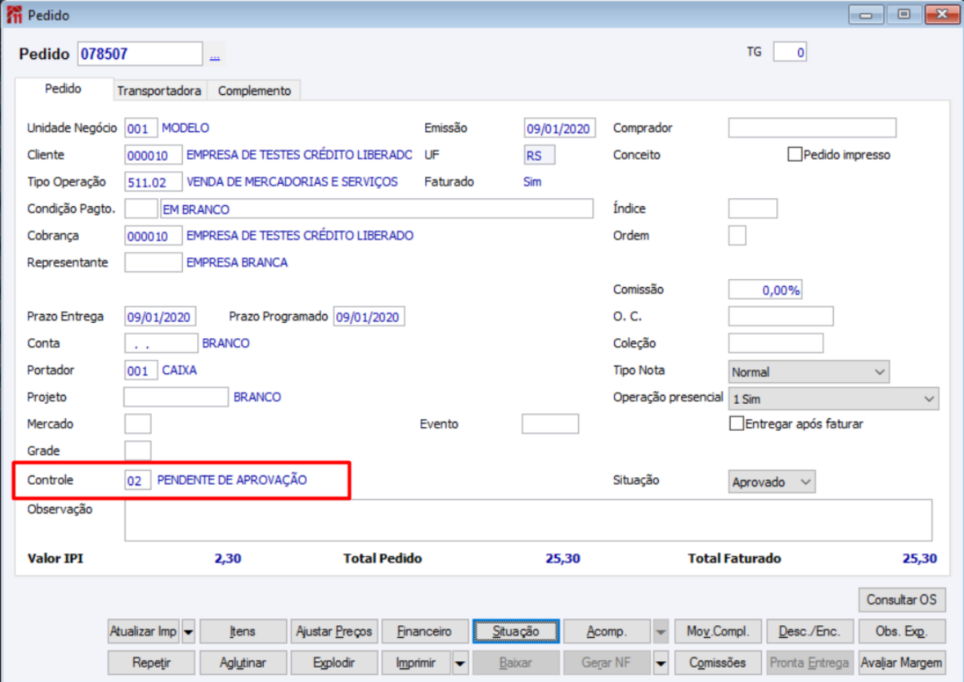Click the Observação text area

tap(528, 521)
